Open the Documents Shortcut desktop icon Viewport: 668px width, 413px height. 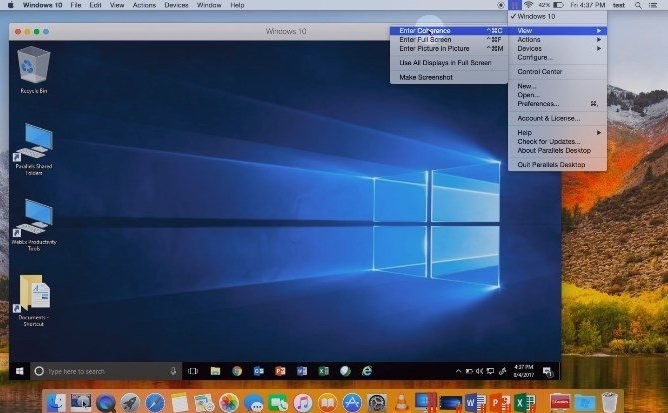coord(34,294)
